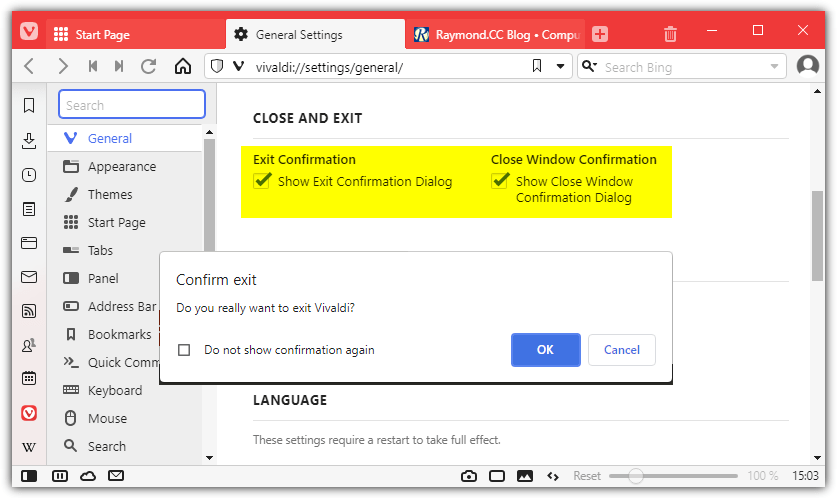
Task: Cancel the exit confirmation dialog
Action: (622, 350)
